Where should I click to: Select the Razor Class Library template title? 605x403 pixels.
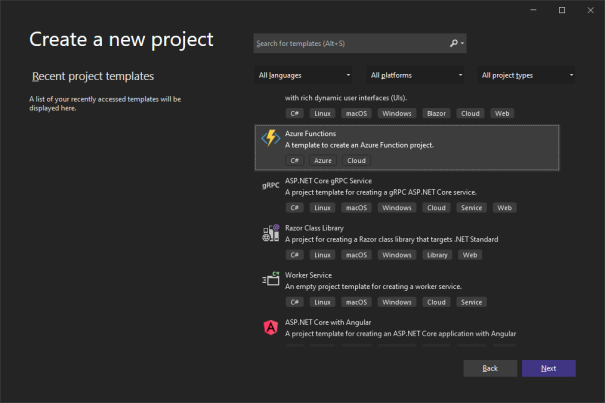tap(314, 228)
